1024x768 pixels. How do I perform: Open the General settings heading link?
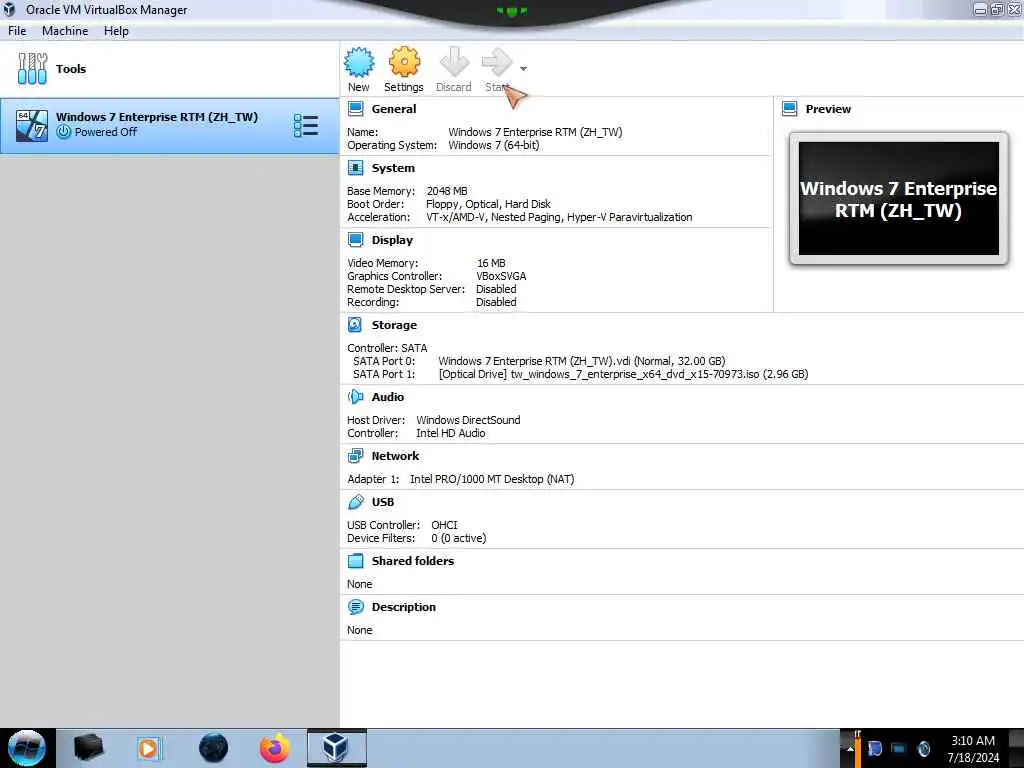pyautogui.click(x=394, y=109)
